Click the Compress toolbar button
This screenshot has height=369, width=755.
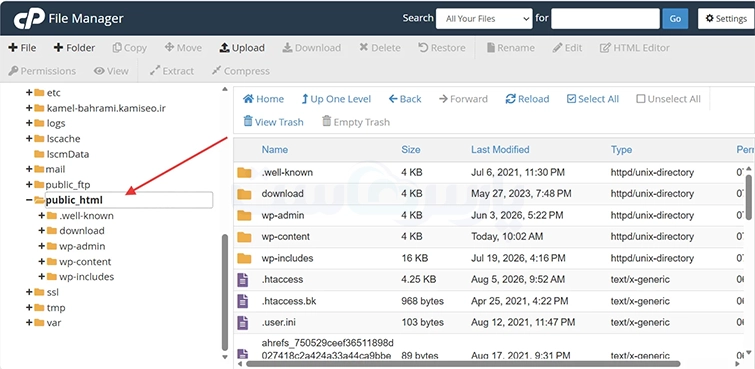241,71
